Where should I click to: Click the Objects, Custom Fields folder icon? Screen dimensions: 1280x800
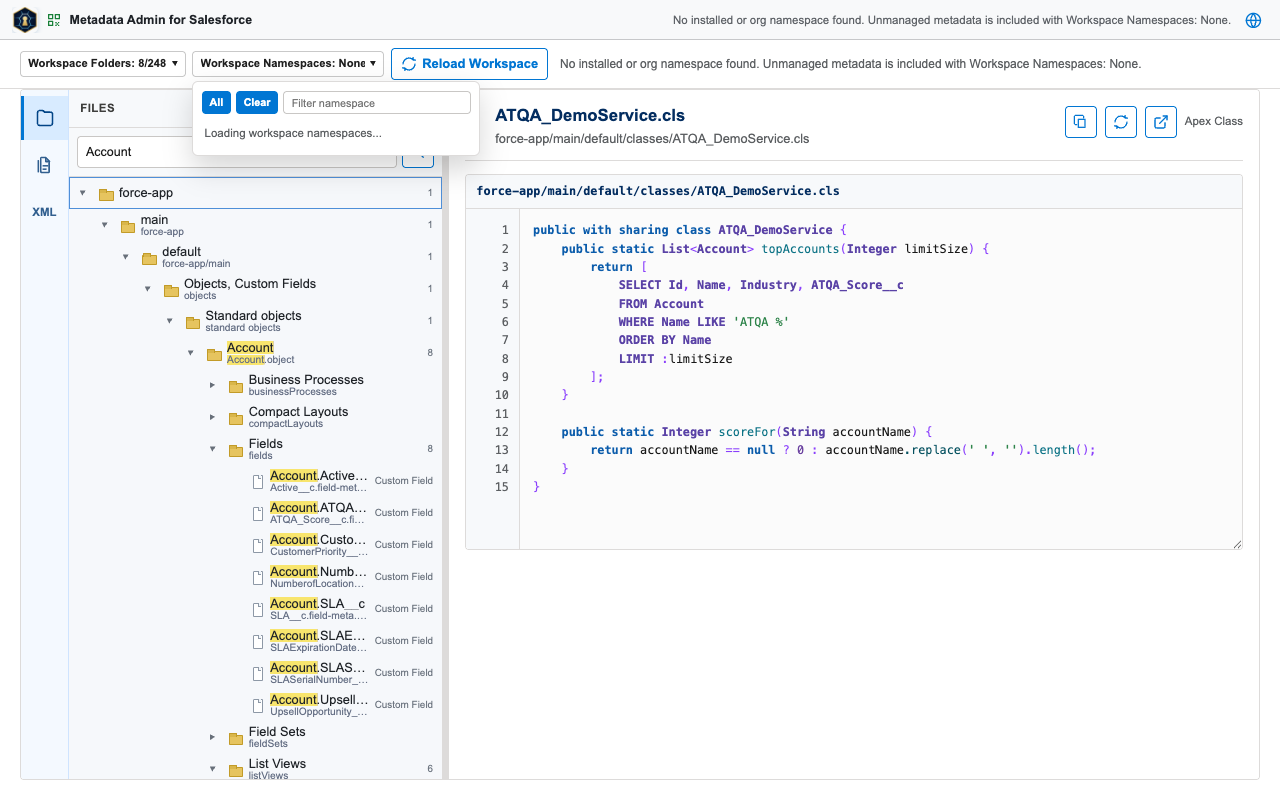pos(172,290)
